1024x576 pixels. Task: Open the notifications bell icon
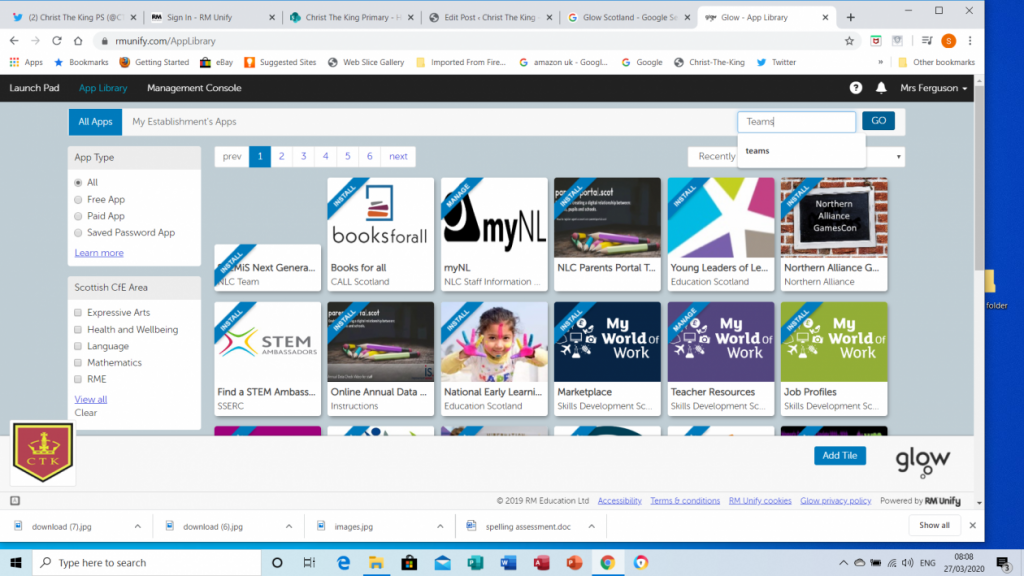[x=880, y=88]
